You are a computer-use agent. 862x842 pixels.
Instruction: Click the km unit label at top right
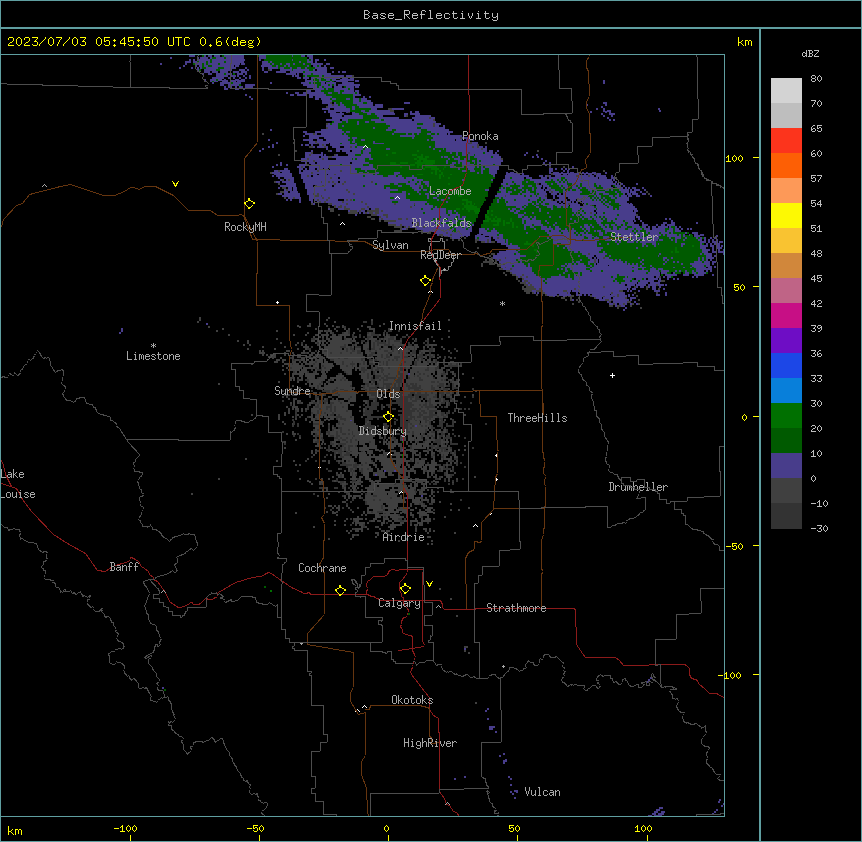pyautogui.click(x=745, y=42)
